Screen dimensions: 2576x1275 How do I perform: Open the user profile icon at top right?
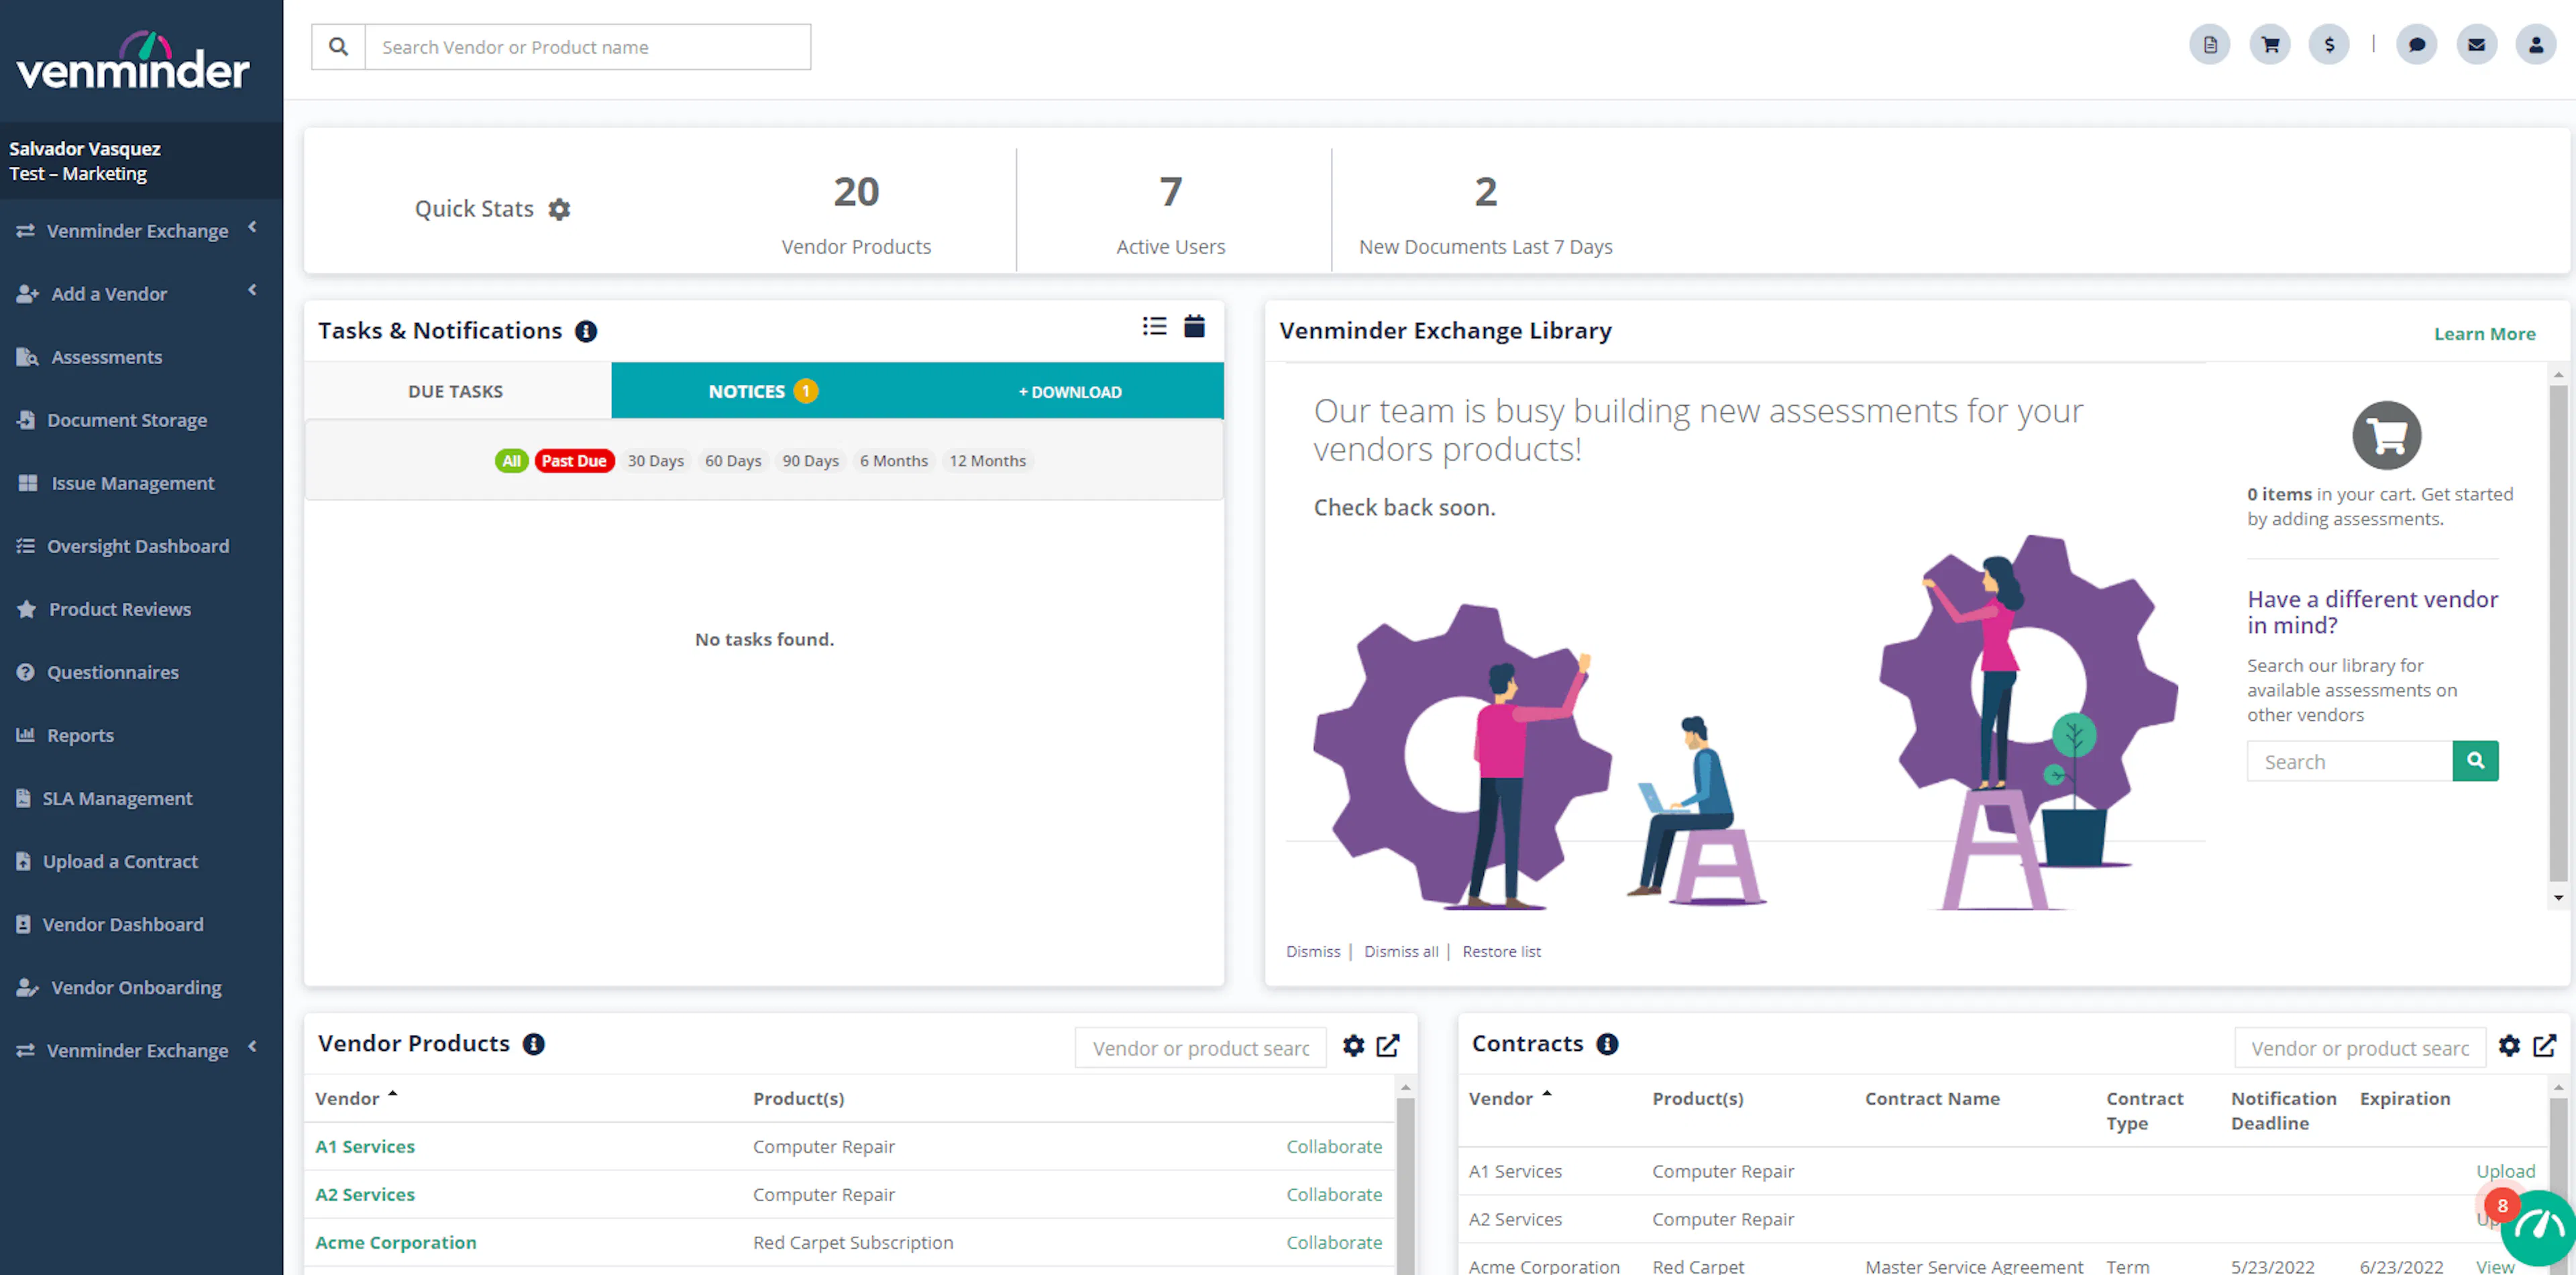[x=2537, y=44]
